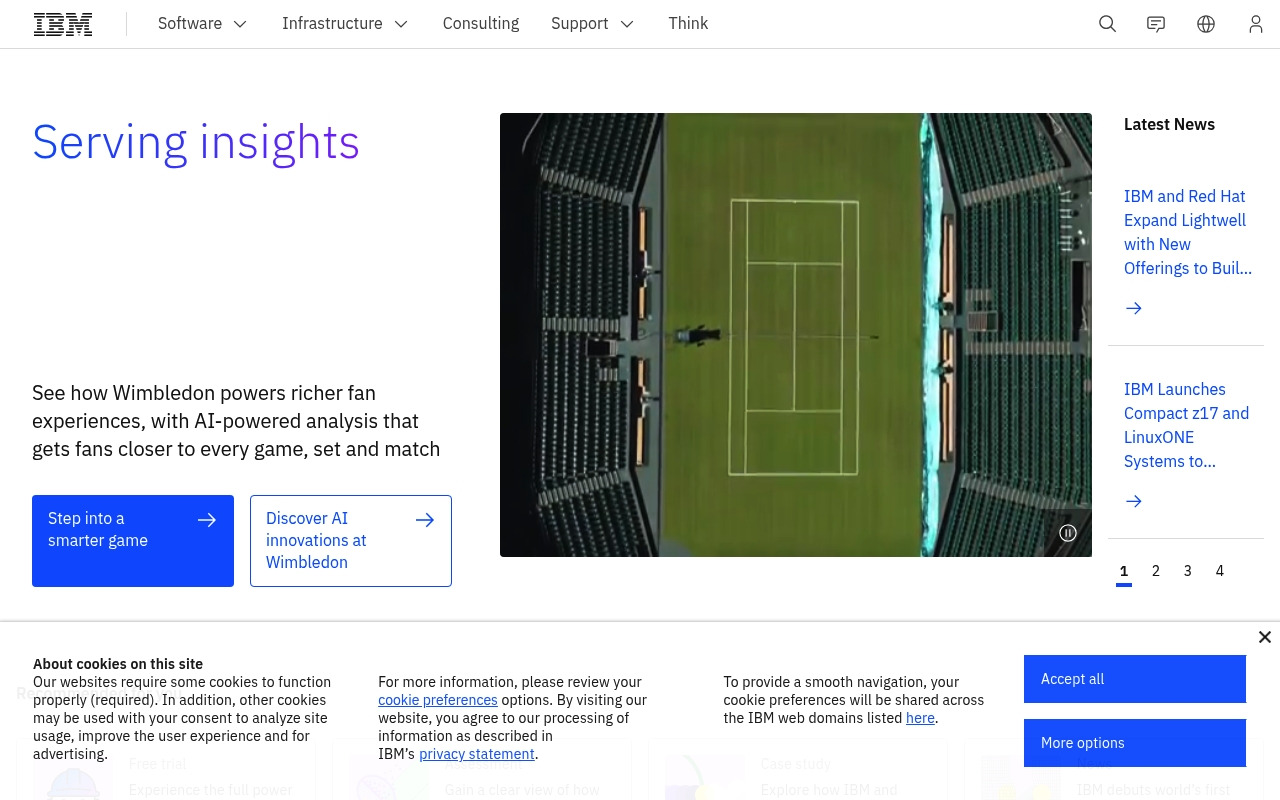Open the Think menu item
The height and width of the screenshot is (800, 1280).
(x=688, y=24)
